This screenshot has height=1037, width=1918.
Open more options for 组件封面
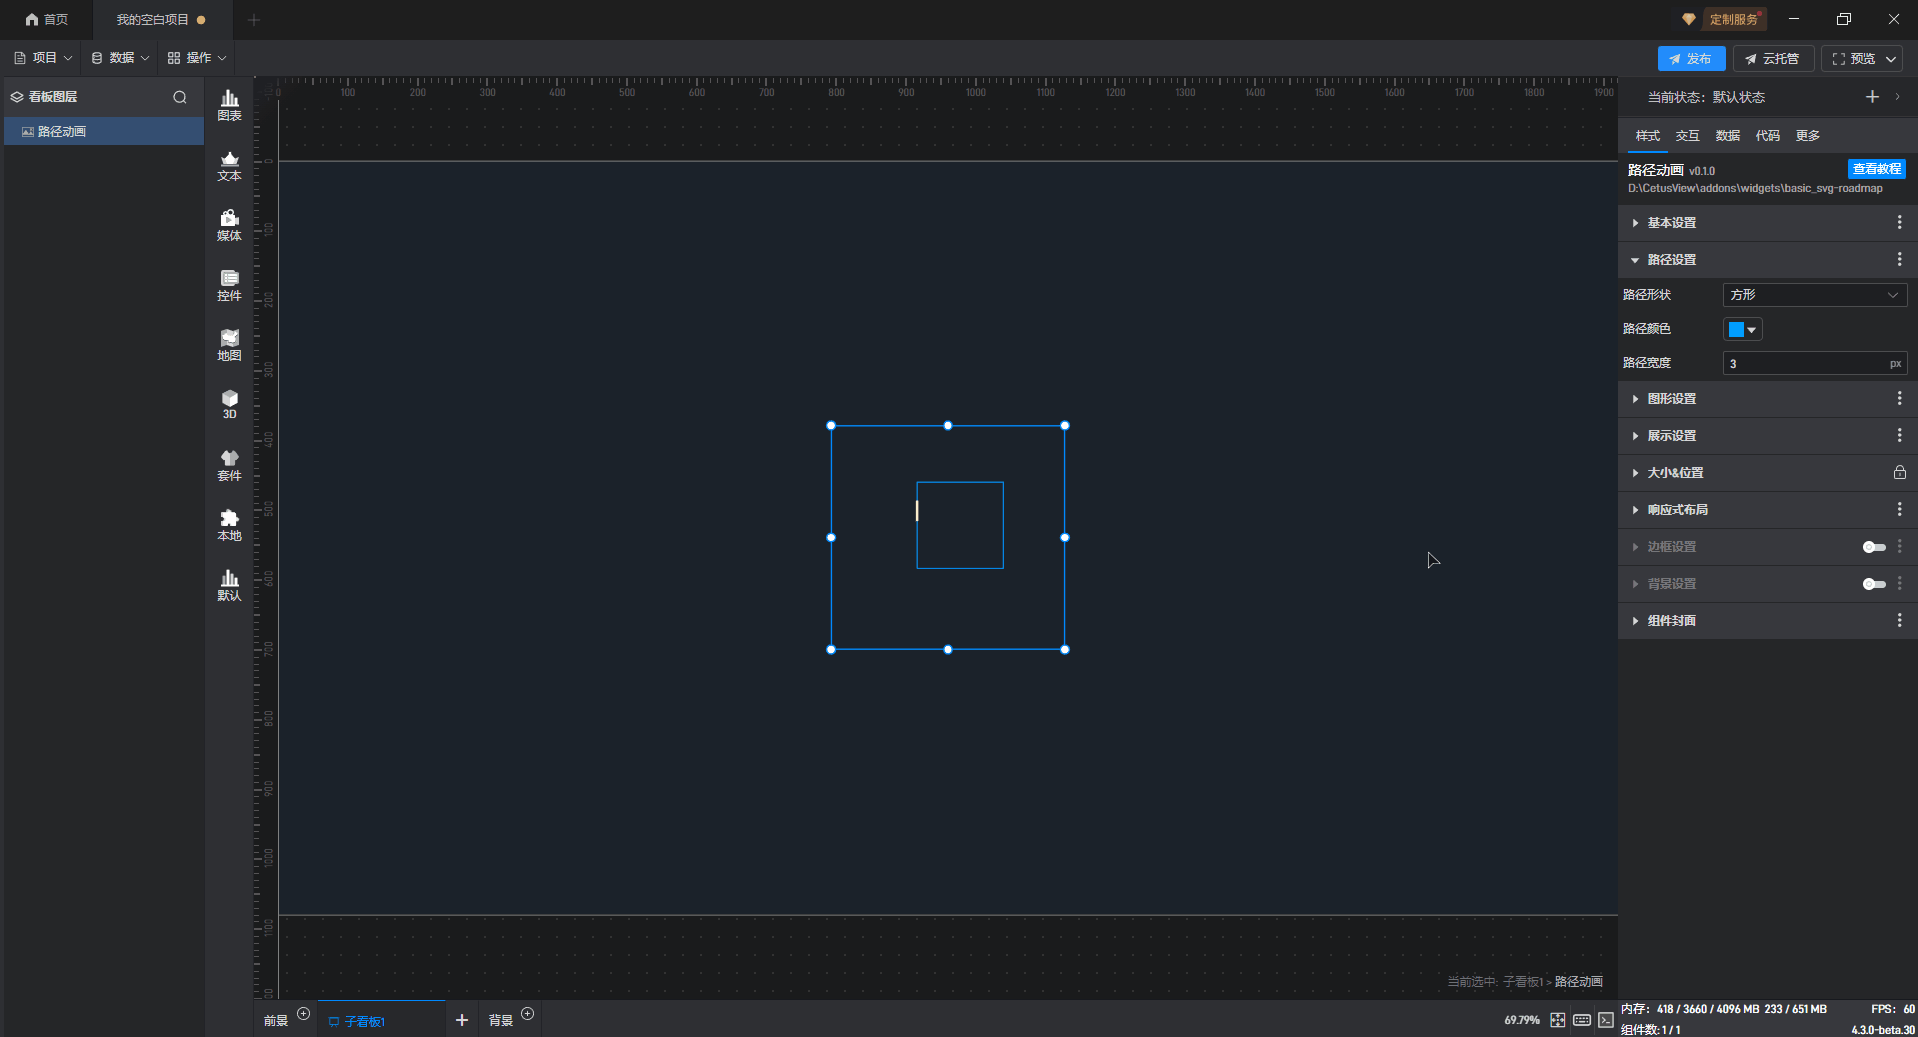(x=1899, y=620)
